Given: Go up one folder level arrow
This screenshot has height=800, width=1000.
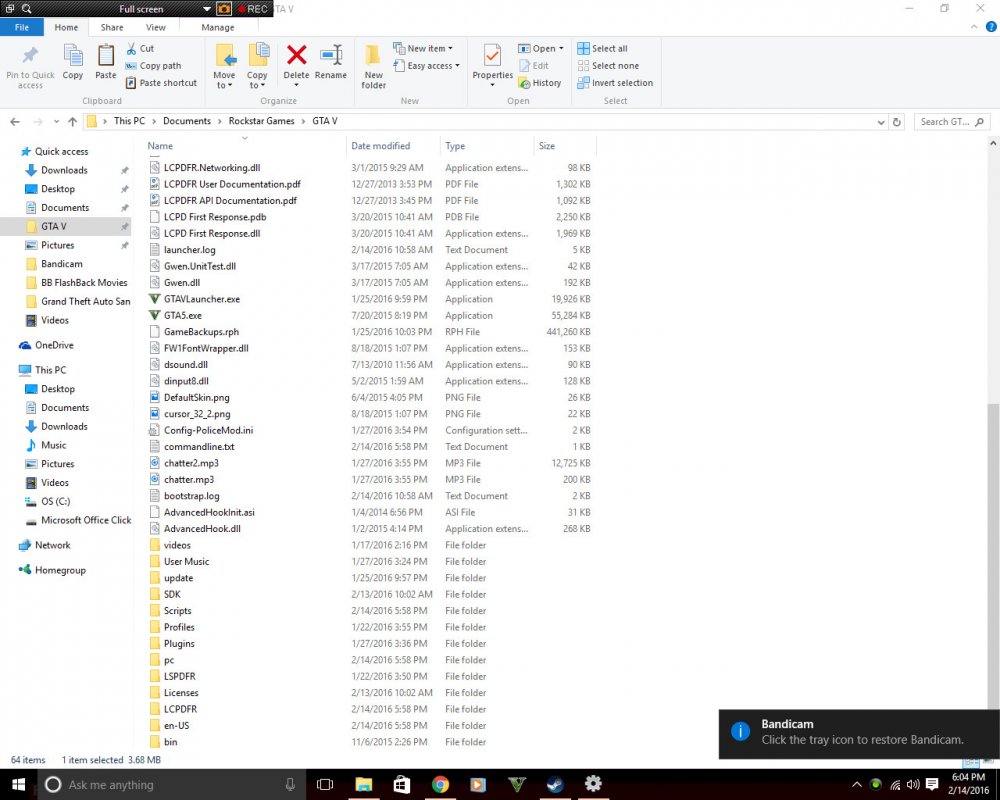Looking at the screenshot, I should (72, 122).
